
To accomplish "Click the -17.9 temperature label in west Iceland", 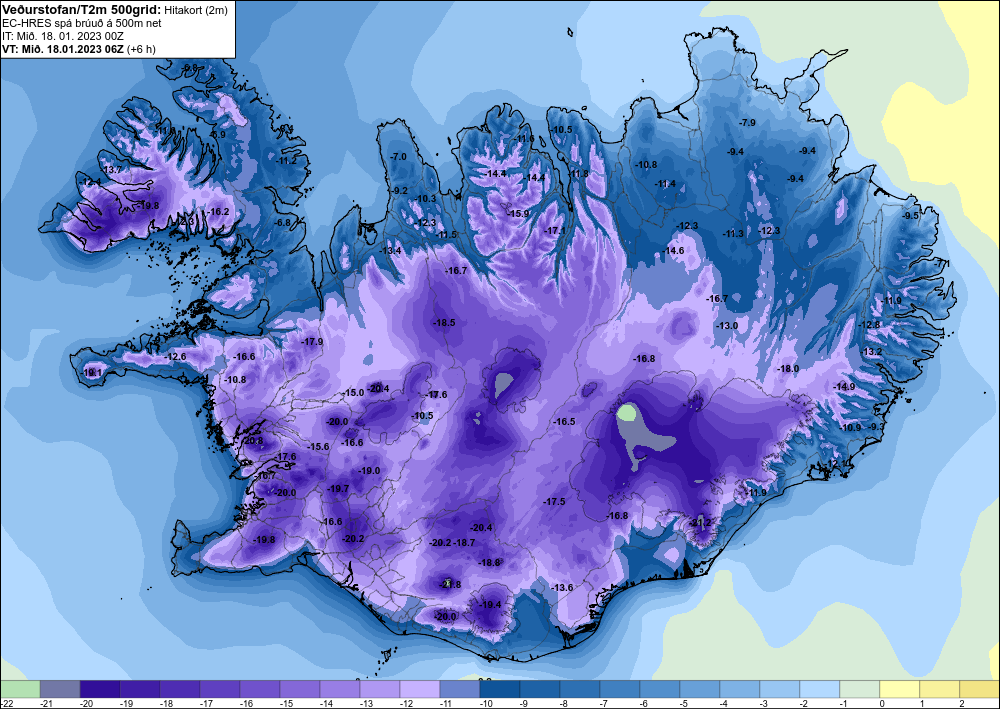I will click(312, 342).
